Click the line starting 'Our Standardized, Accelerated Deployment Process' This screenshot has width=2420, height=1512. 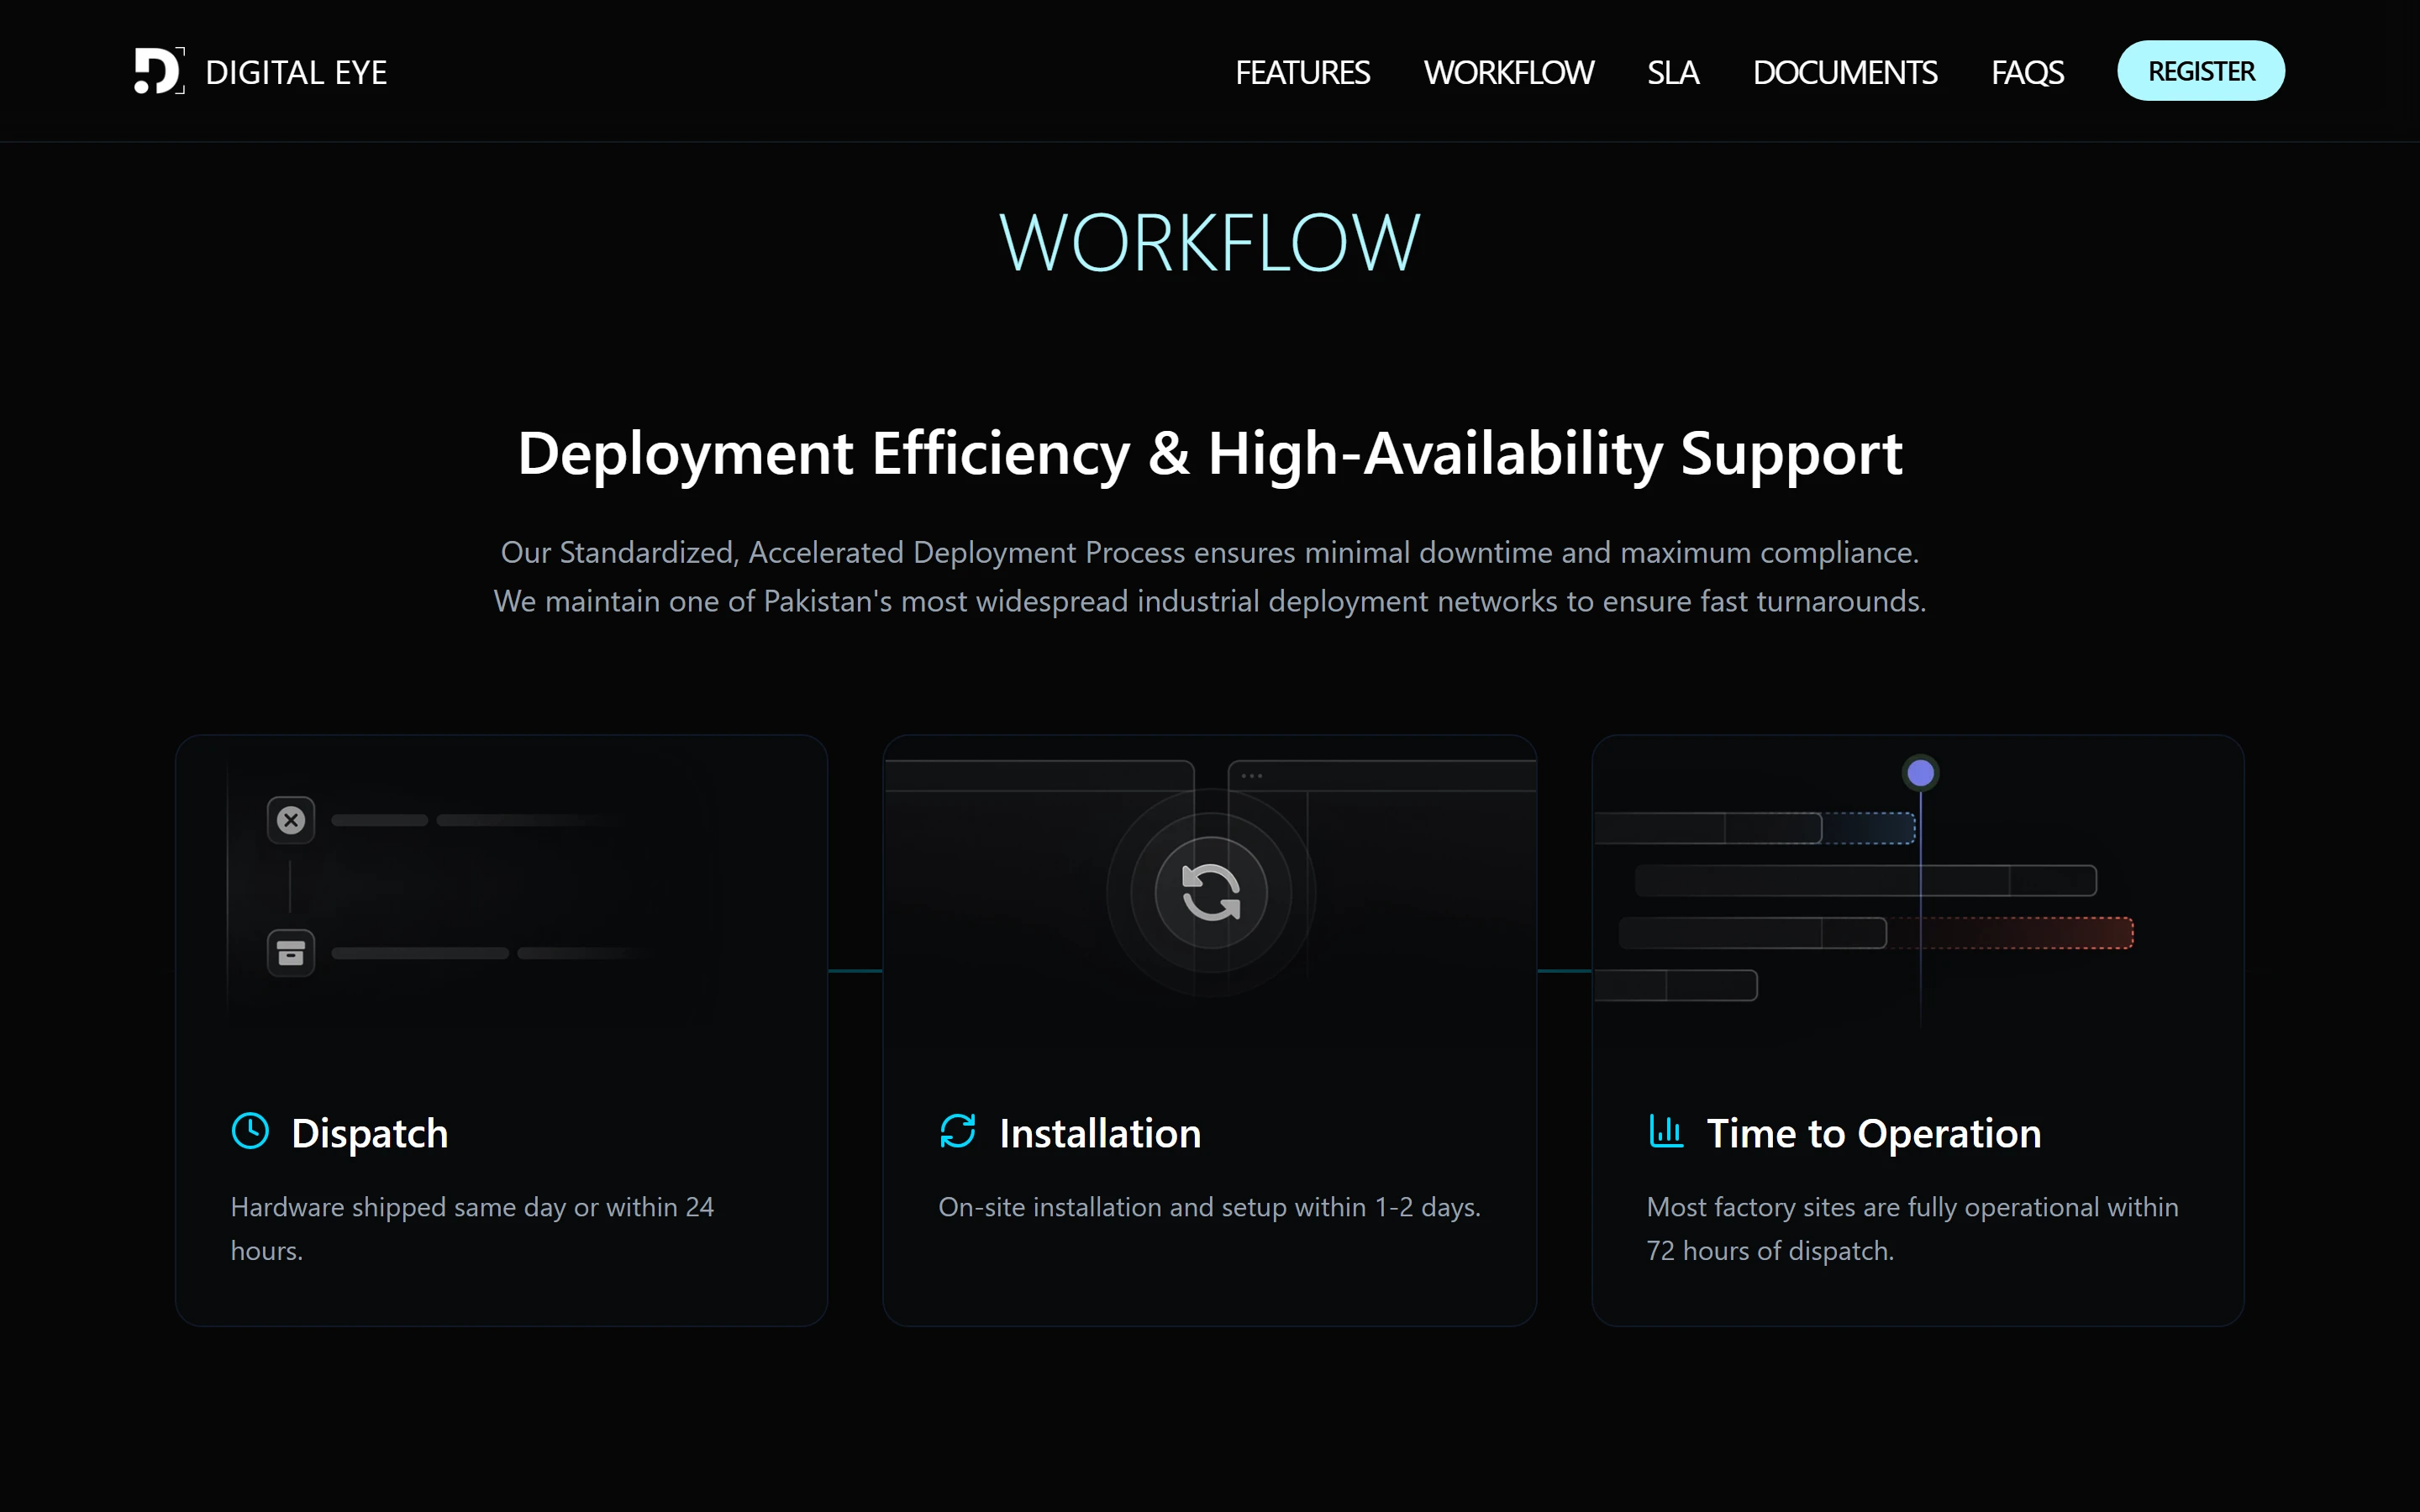click(1210, 552)
